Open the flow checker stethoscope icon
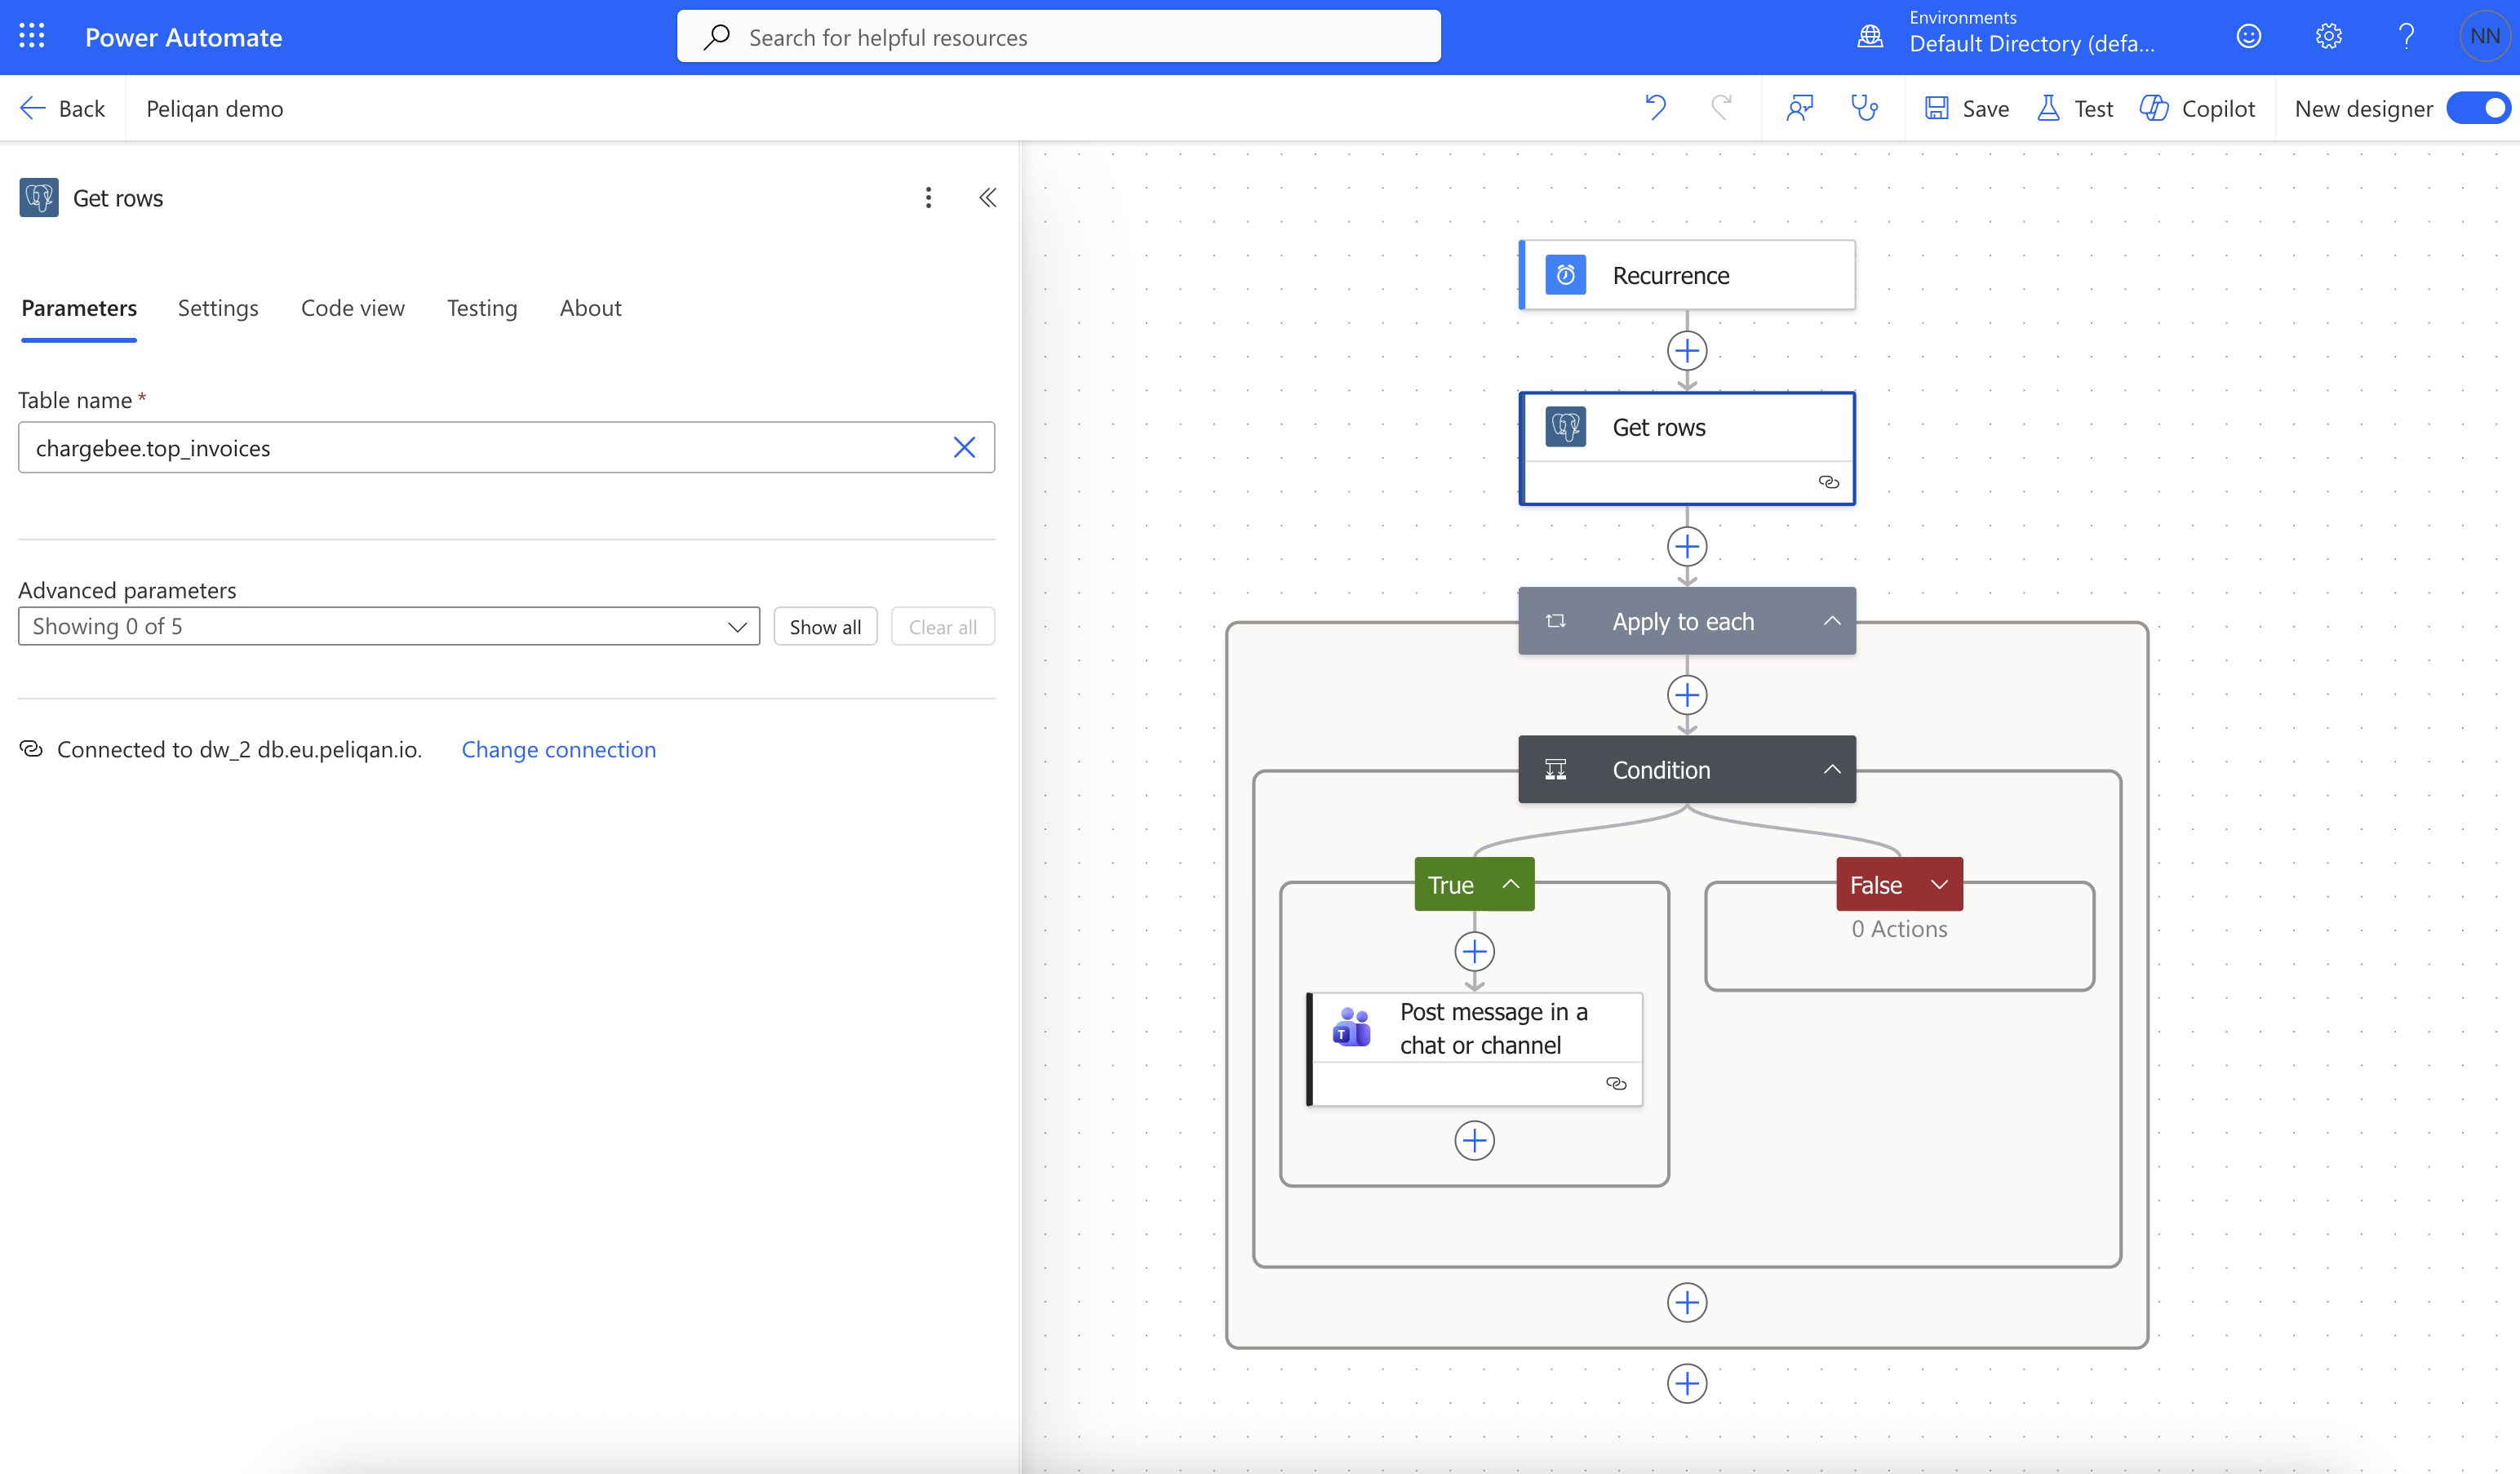The width and height of the screenshot is (2520, 1474). tap(1864, 108)
